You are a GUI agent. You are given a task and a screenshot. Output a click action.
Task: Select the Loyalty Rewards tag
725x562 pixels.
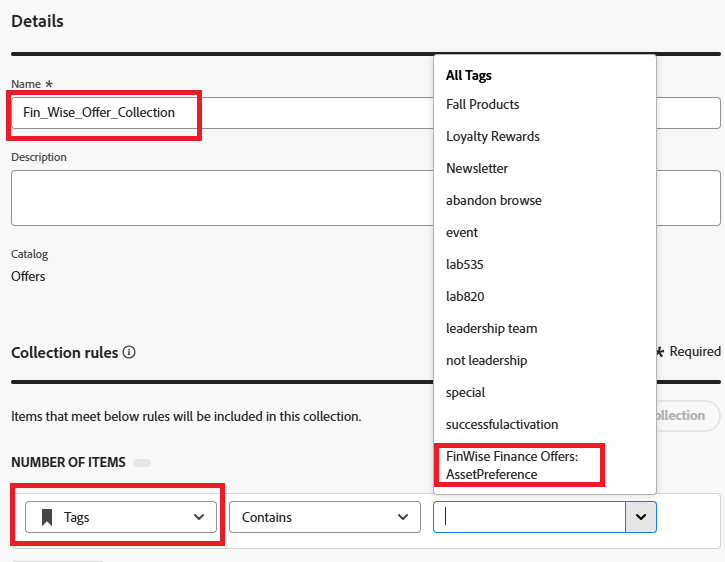[x=493, y=136]
